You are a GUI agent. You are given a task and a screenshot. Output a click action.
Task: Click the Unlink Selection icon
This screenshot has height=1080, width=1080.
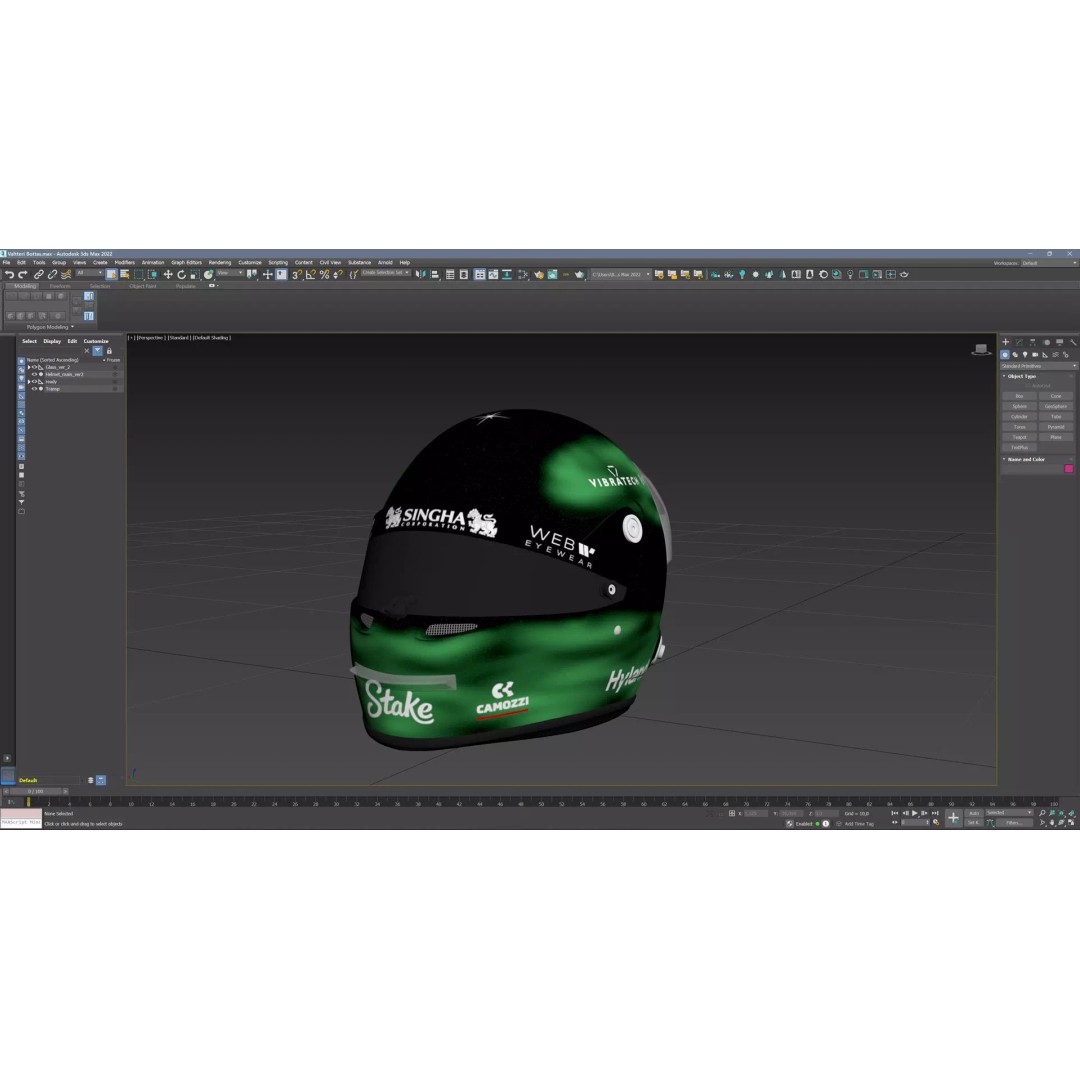52,274
